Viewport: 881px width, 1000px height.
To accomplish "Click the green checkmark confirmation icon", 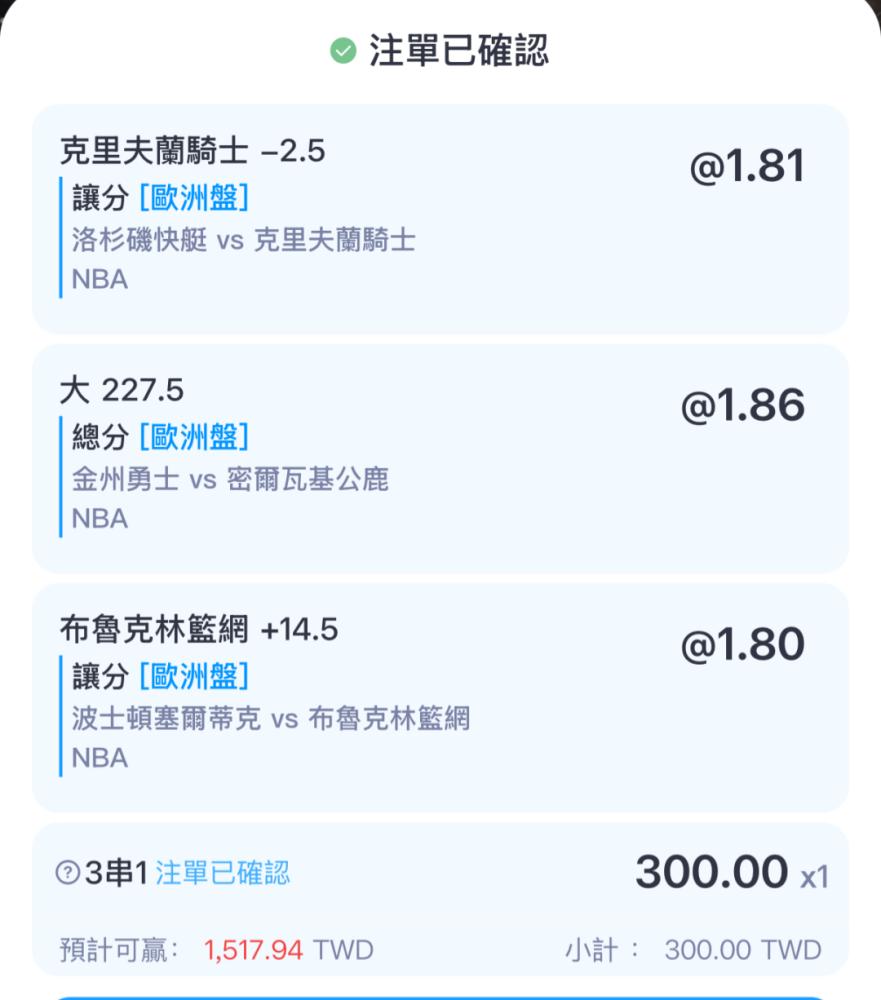I will tap(343, 51).
